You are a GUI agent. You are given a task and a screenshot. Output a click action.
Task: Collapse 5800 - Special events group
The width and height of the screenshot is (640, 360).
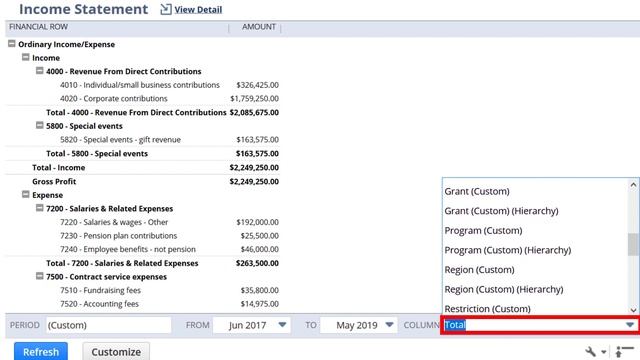[40, 125]
